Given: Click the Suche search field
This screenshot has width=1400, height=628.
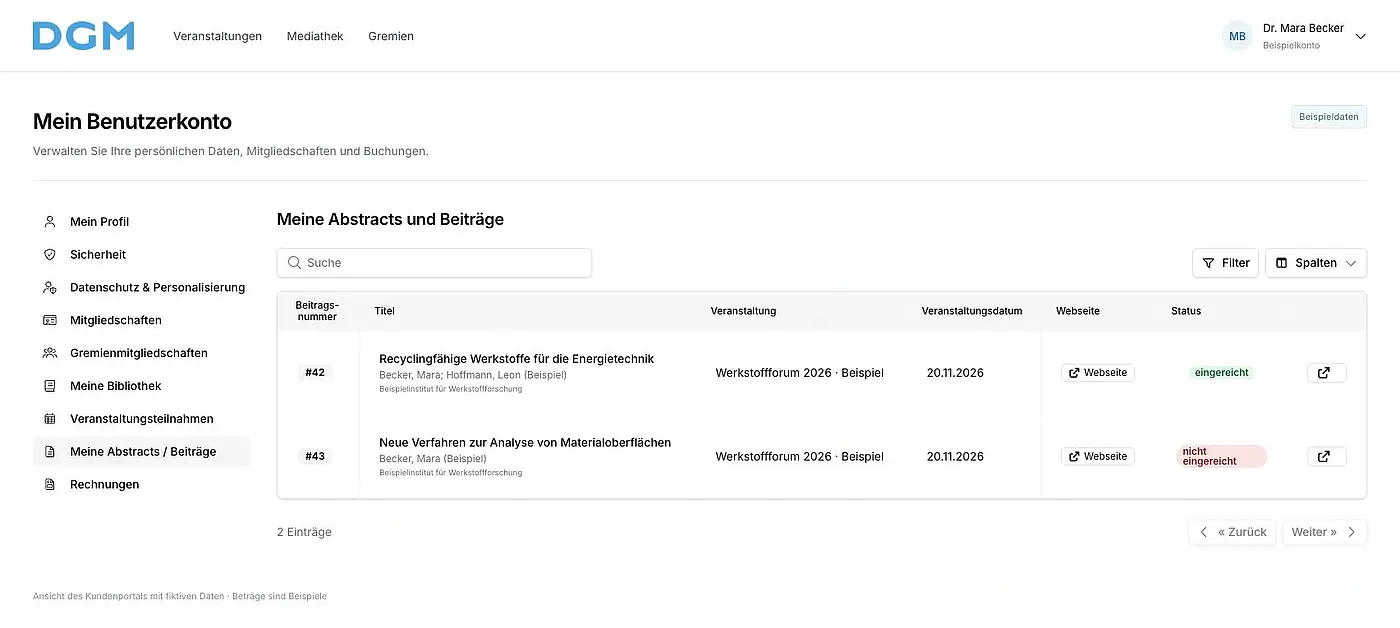Looking at the screenshot, I should click(x=434, y=263).
